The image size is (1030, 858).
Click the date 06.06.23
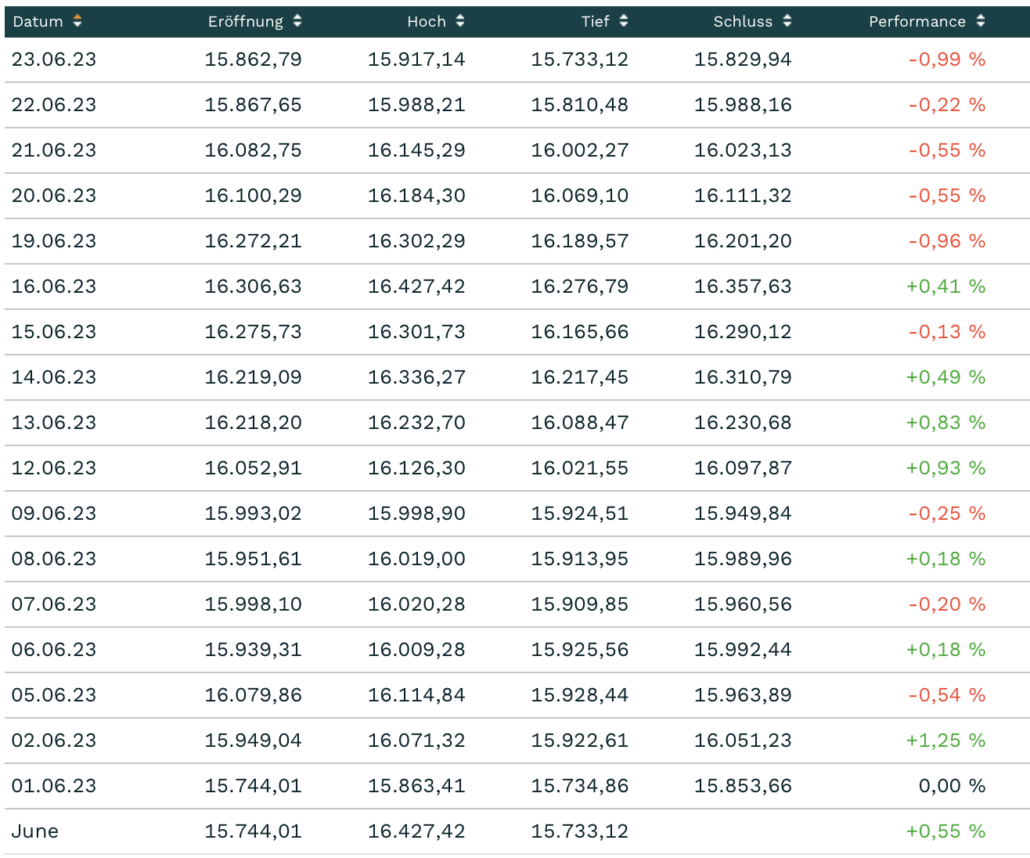click(54, 649)
